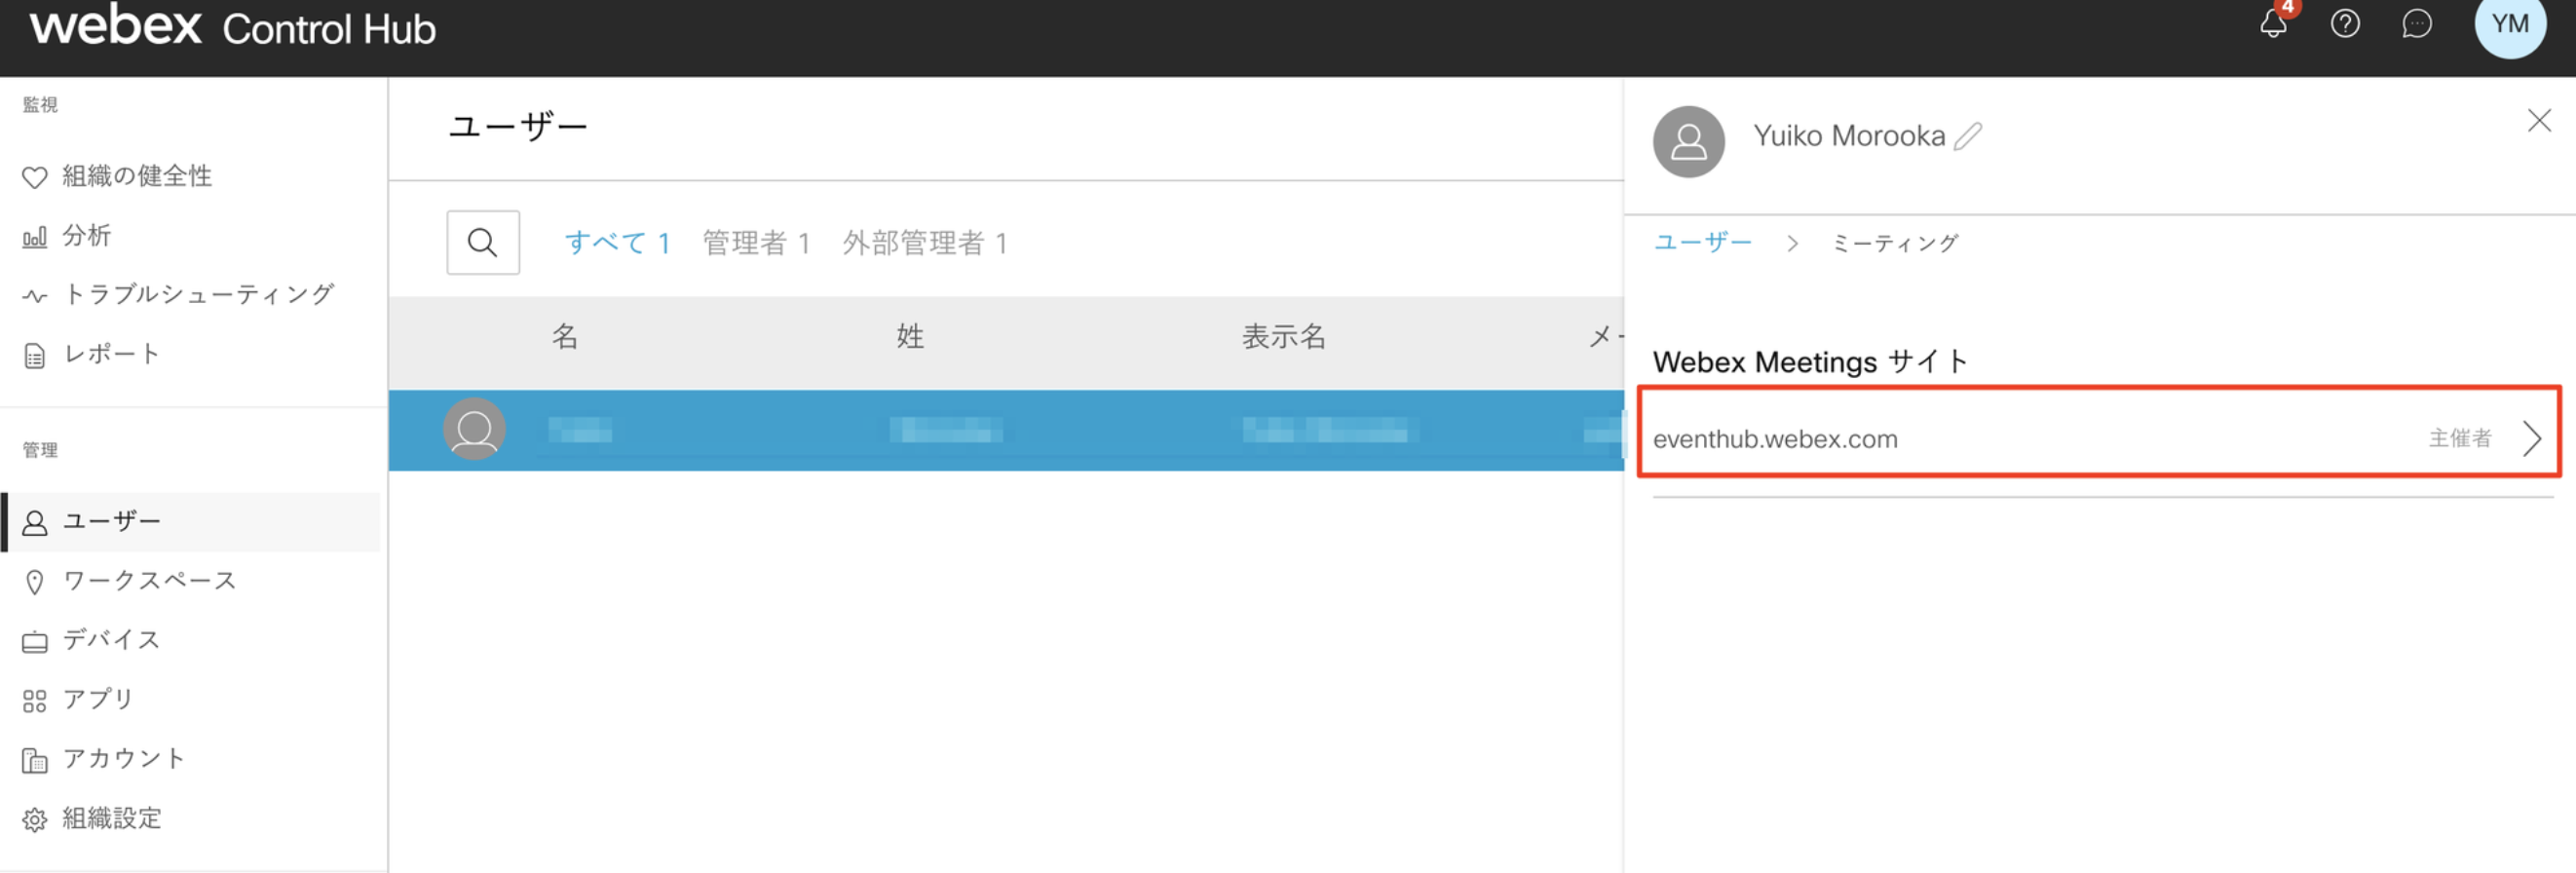This screenshot has width=2576, height=873.
Task: Open the help question mark icon
Action: [2345, 23]
